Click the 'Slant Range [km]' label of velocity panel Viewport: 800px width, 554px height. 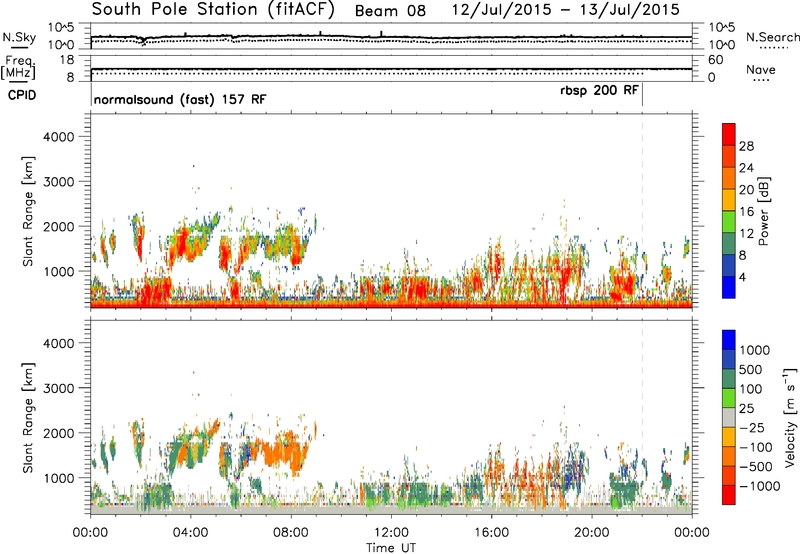click(28, 418)
